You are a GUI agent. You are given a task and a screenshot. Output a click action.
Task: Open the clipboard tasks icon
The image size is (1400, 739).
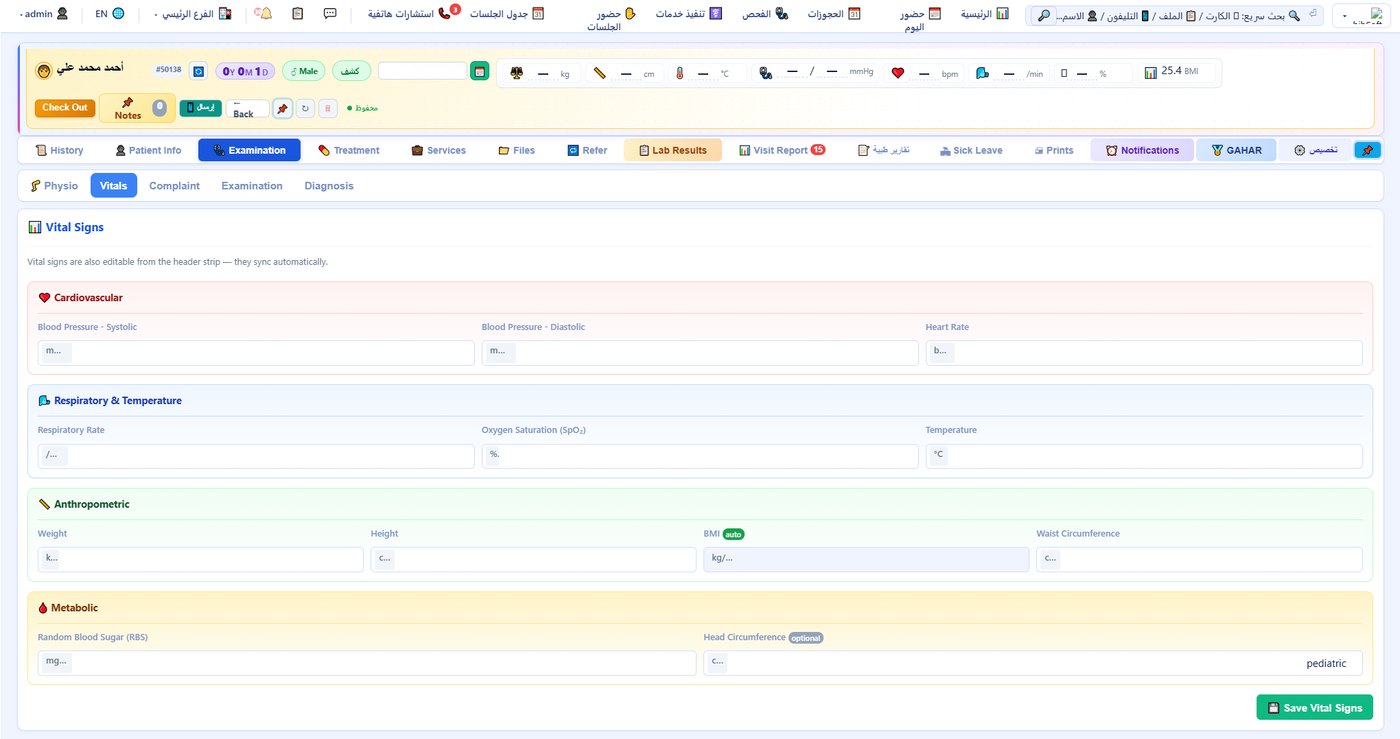[x=298, y=14]
